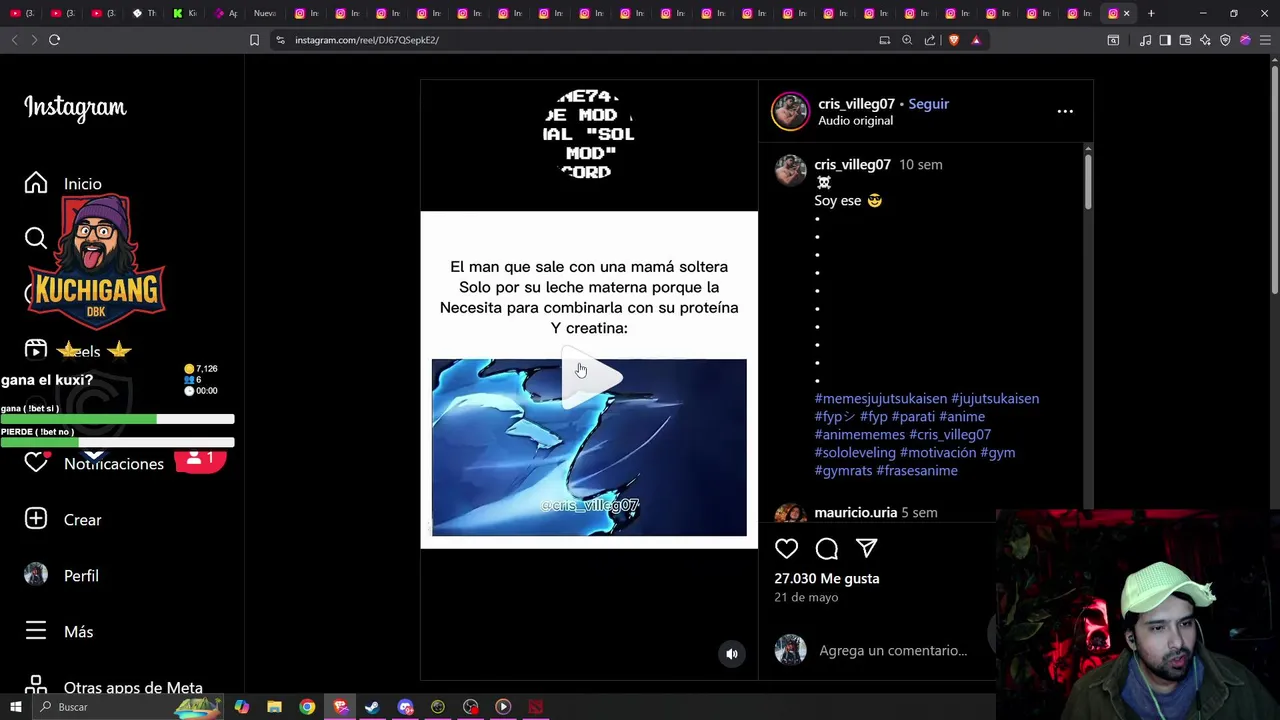Viewport: 1280px width, 720px height.
Task: Open hashtag #gymrats
Action: point(843,470)
